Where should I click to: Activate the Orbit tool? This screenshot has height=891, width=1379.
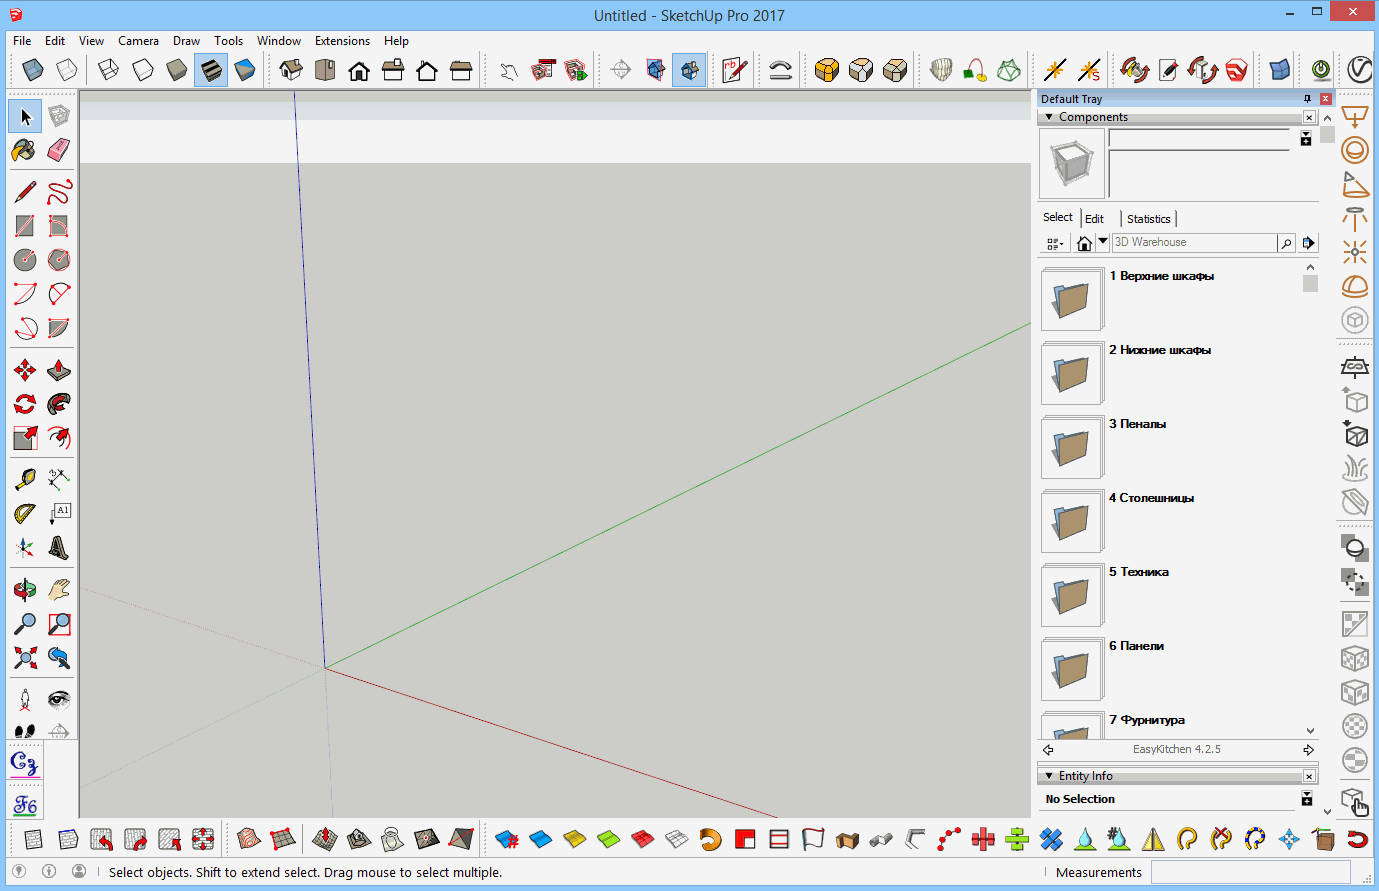[25, 590]
